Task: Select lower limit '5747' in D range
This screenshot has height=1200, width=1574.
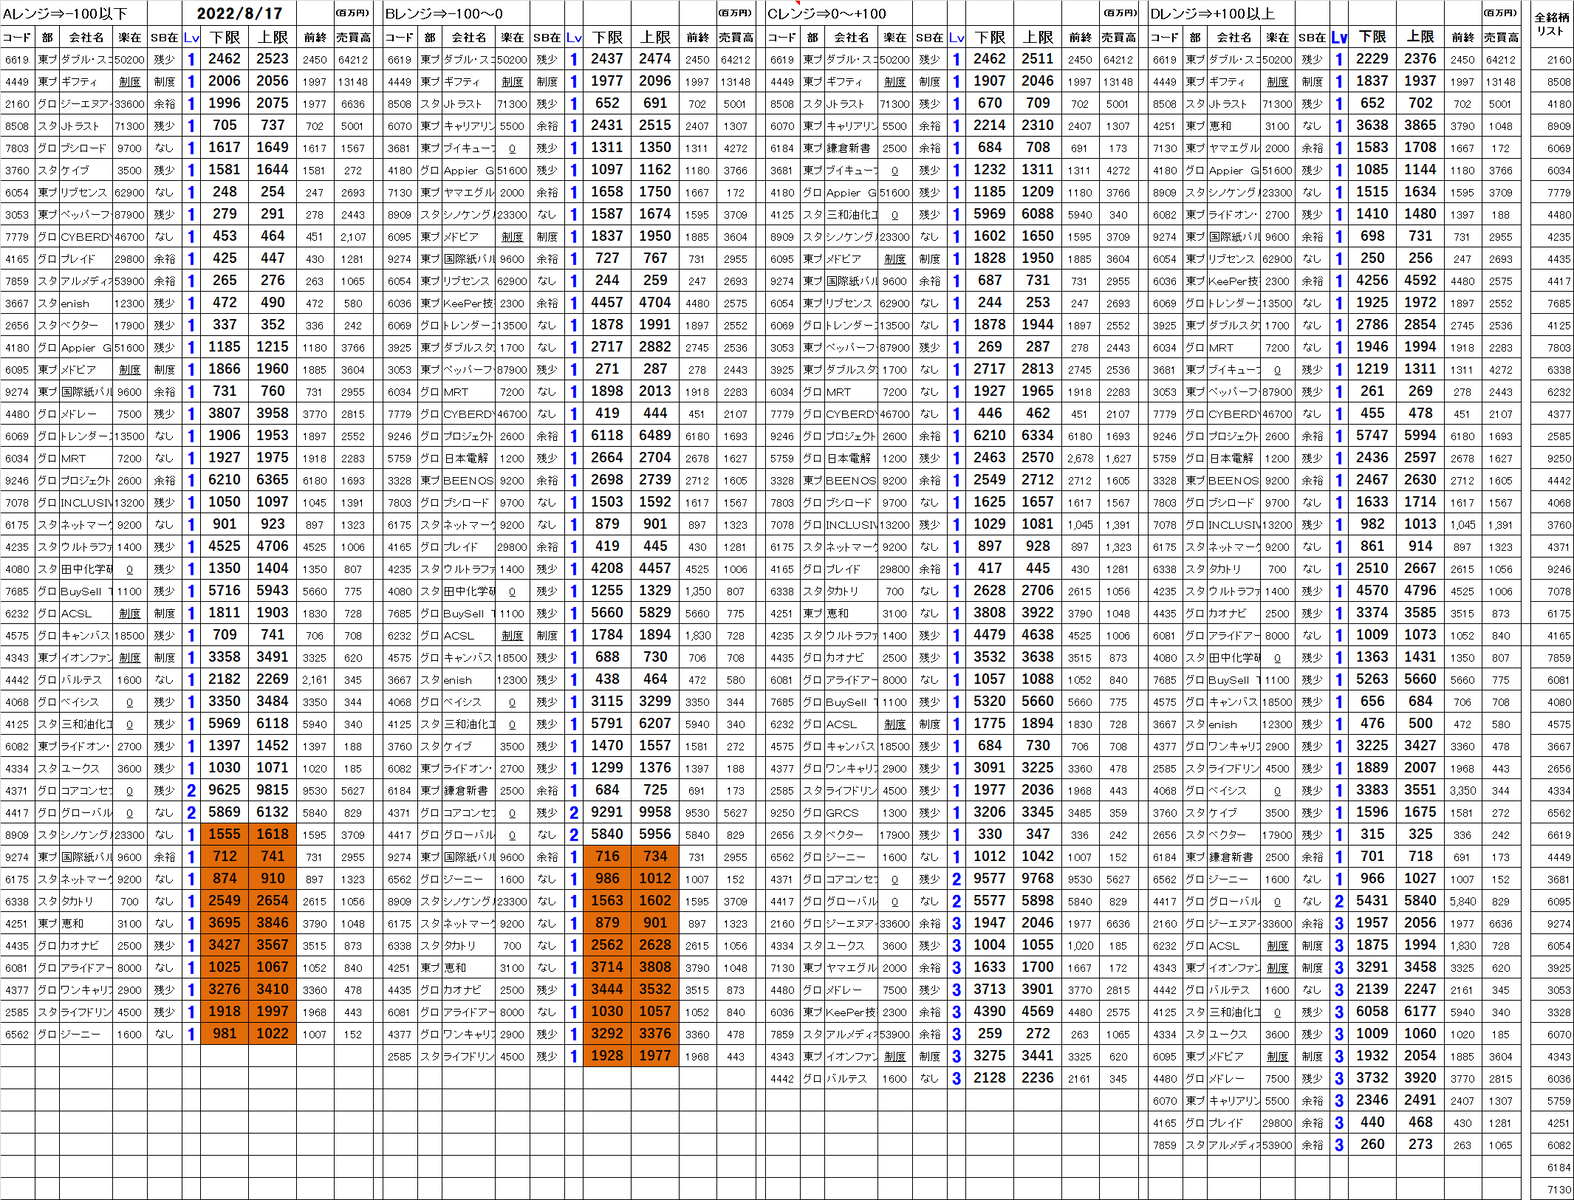Action: (1372, 435)
